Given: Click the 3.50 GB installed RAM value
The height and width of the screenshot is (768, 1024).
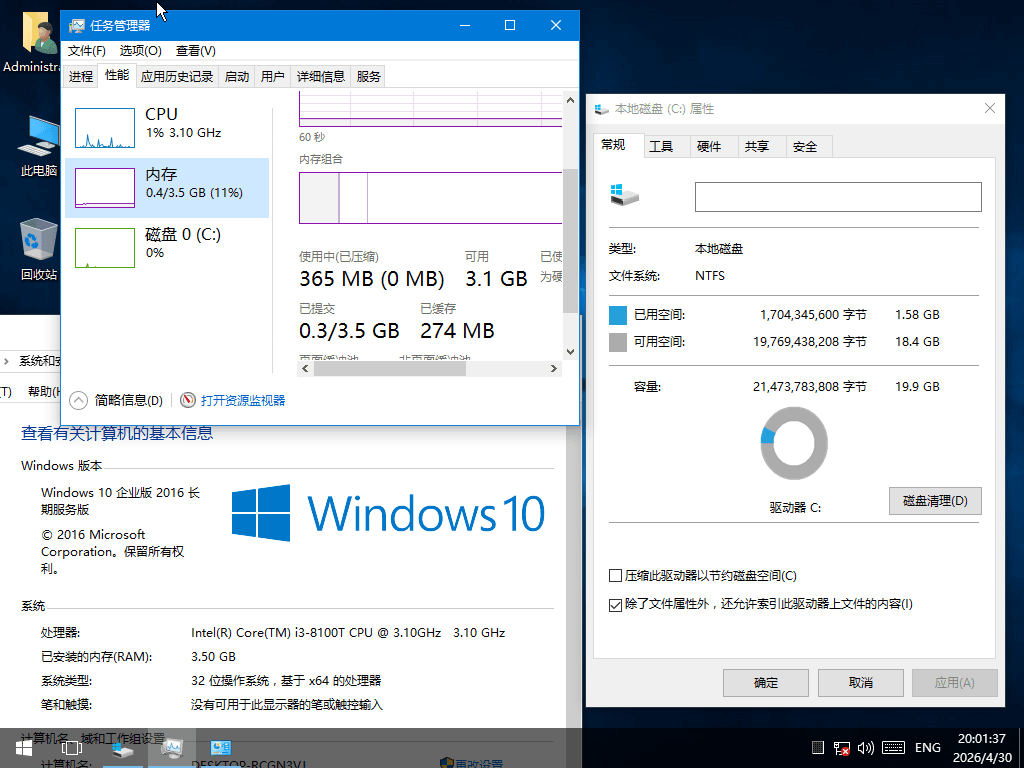Looking at the screenshot, I should pyautogui.click(x=214, y=656).
